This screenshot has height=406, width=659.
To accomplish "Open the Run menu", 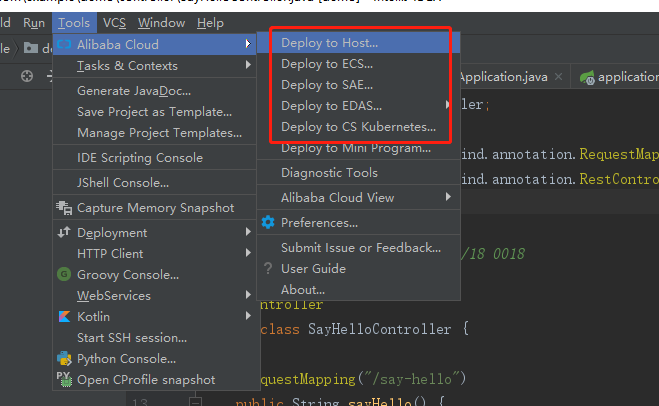I will [x=34, y=23].
